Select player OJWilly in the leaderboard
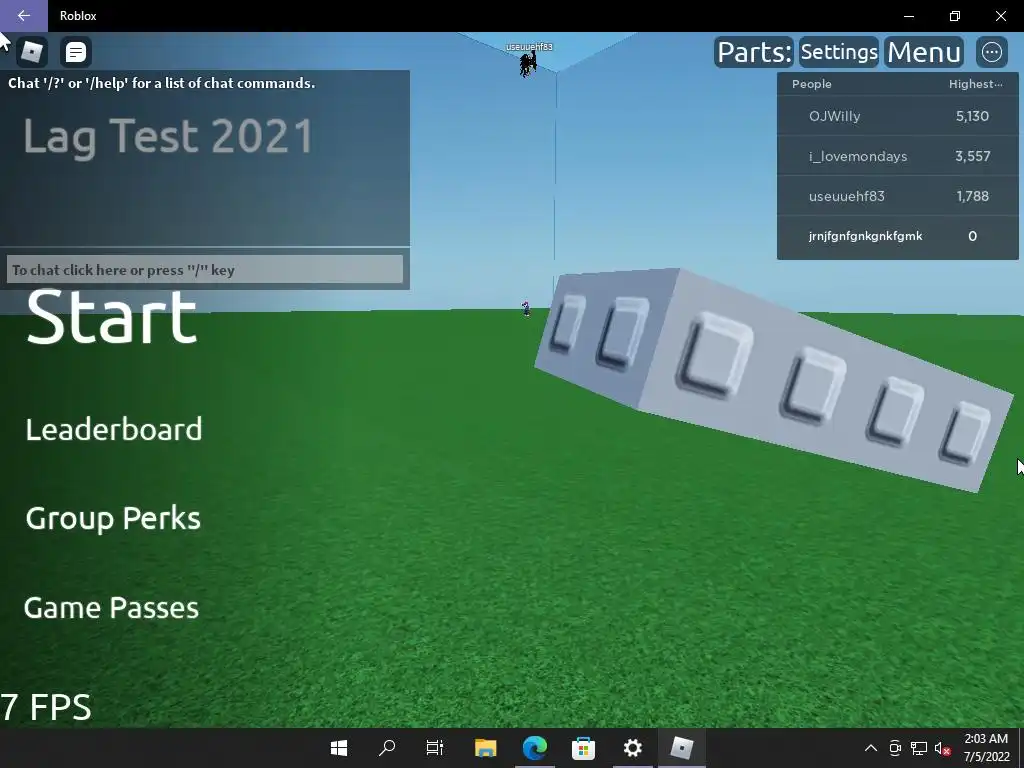This screenshot has height=768, width=1024. point(897,116)
